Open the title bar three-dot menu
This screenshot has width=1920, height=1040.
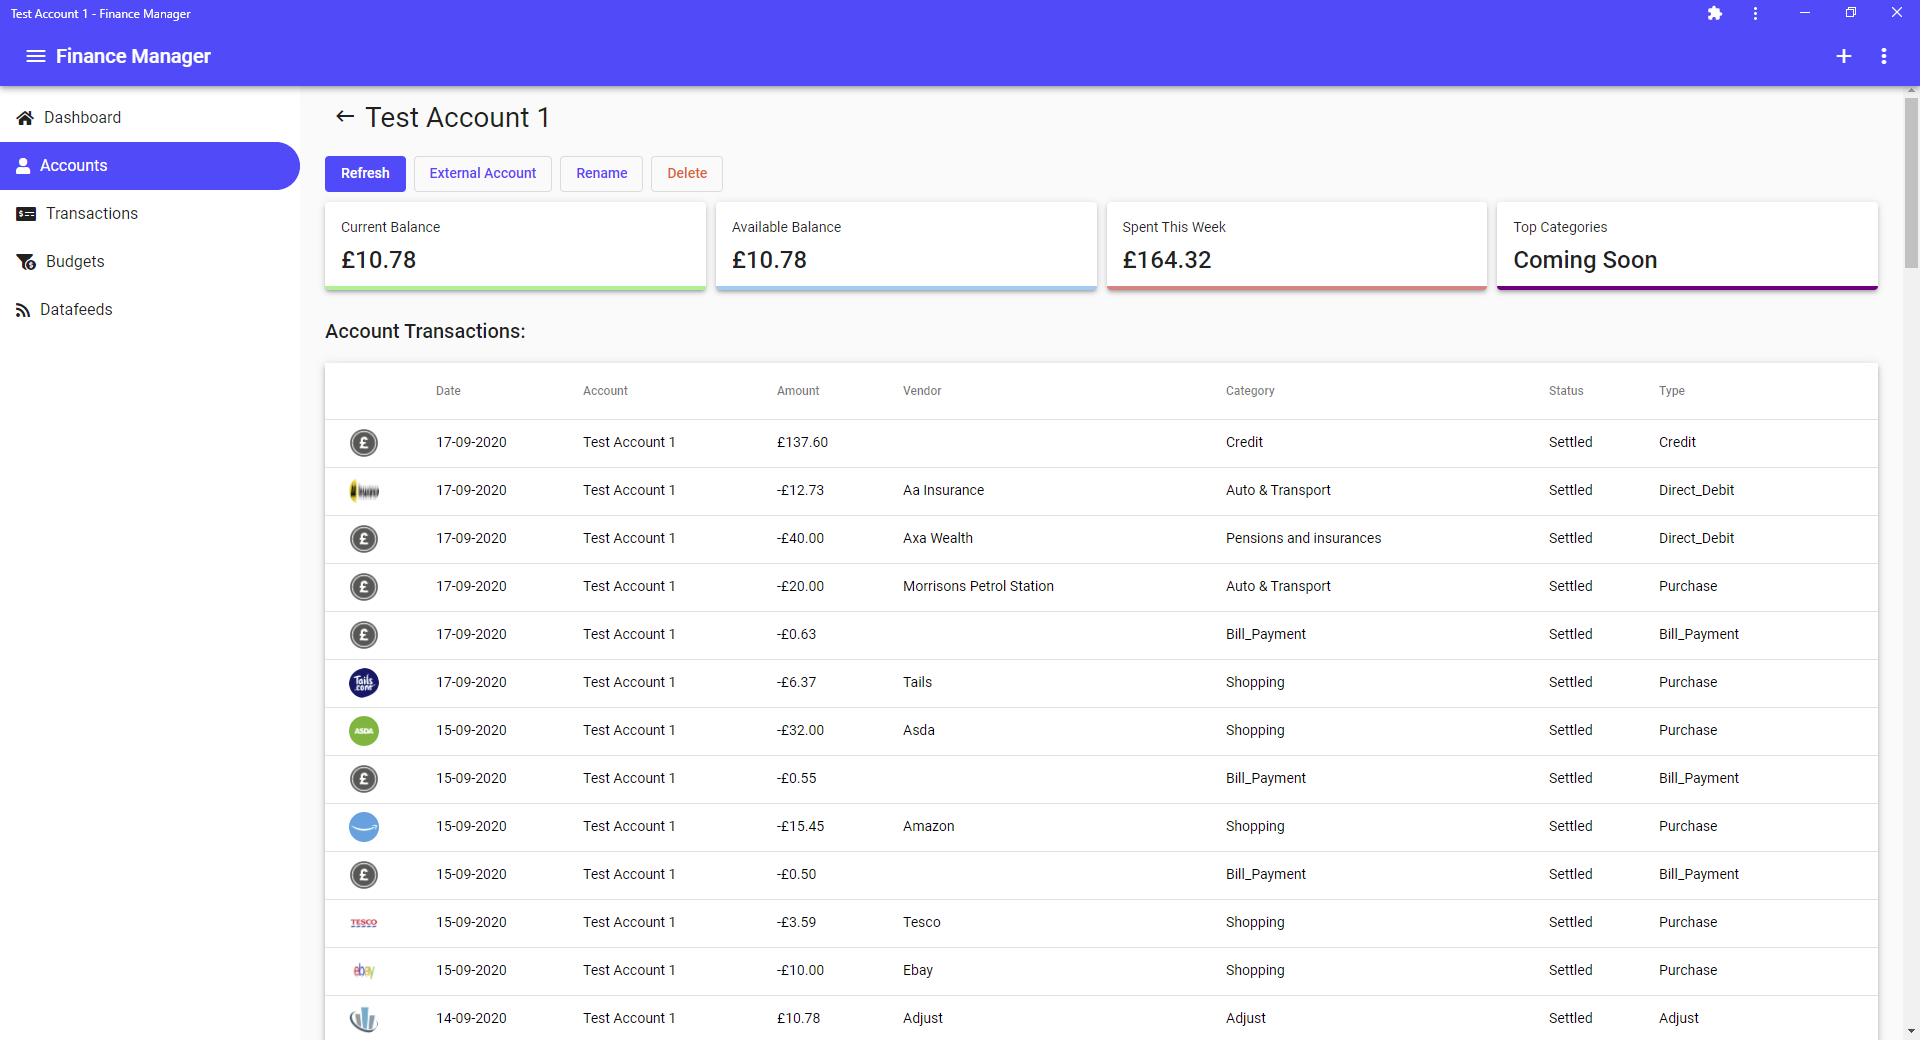[x=1755, y=14]
